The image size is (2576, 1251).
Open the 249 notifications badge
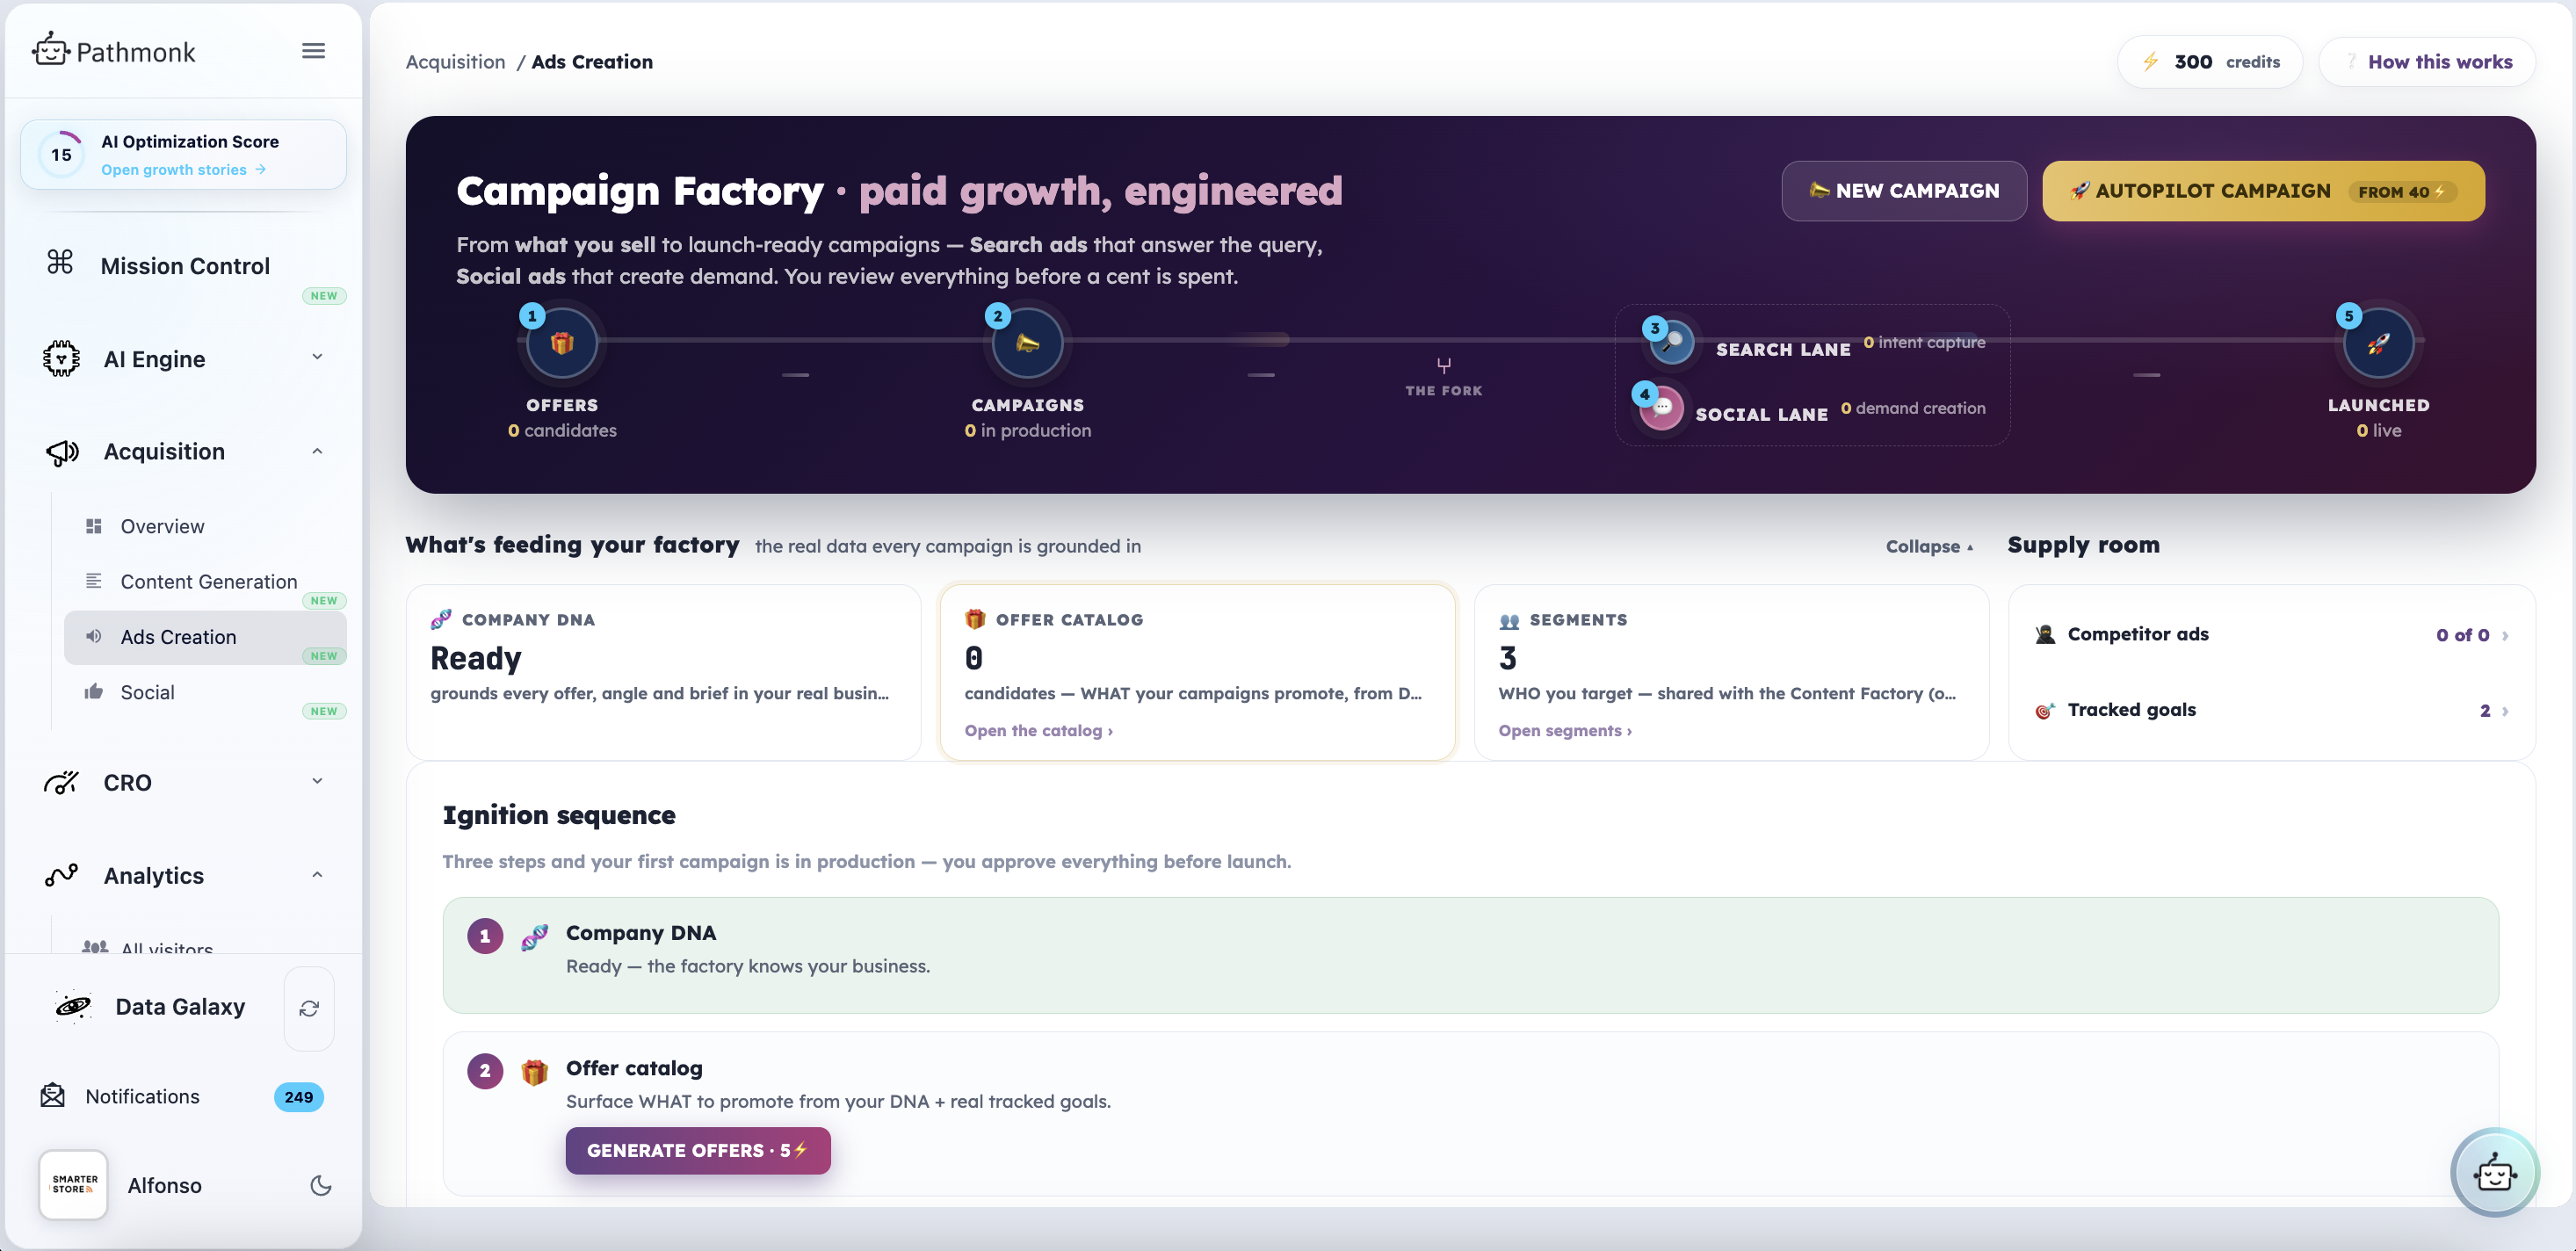pos(298,1097)
